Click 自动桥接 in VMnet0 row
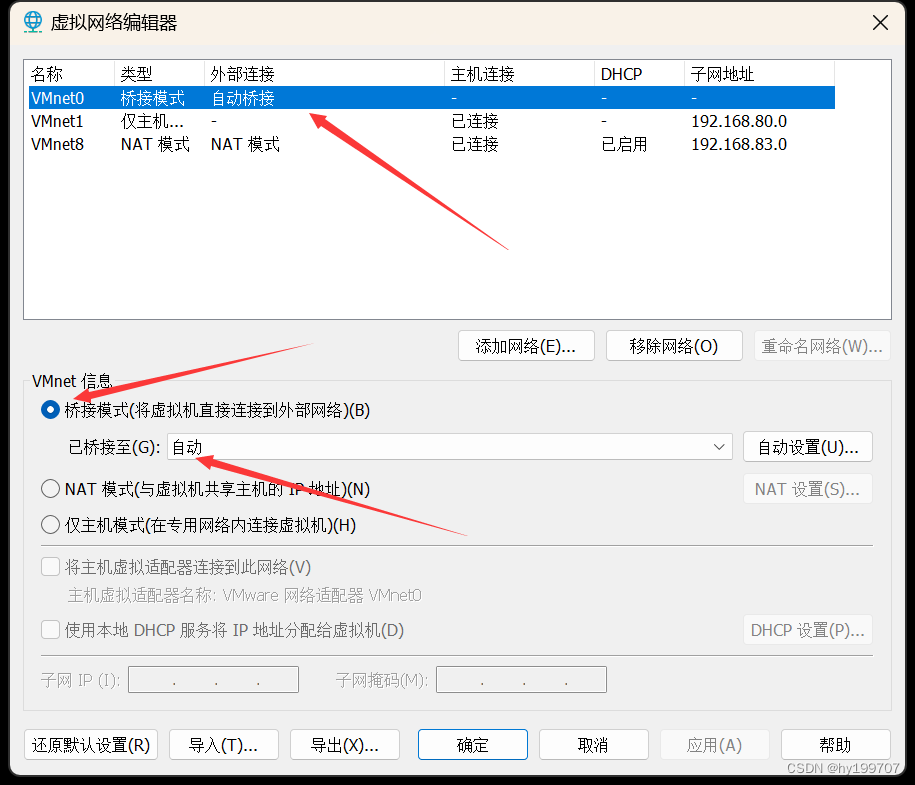915x785 pixels. coord(243,98)
